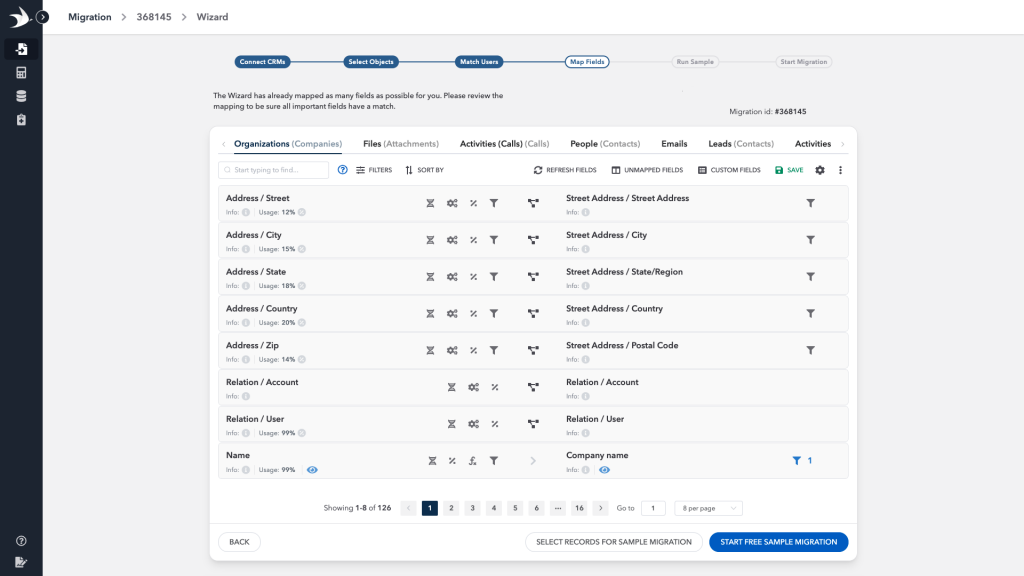1024x576 pixels.
Task: Click the filter funnel icon for Address / Street
Action: click(x=493, y=203)
